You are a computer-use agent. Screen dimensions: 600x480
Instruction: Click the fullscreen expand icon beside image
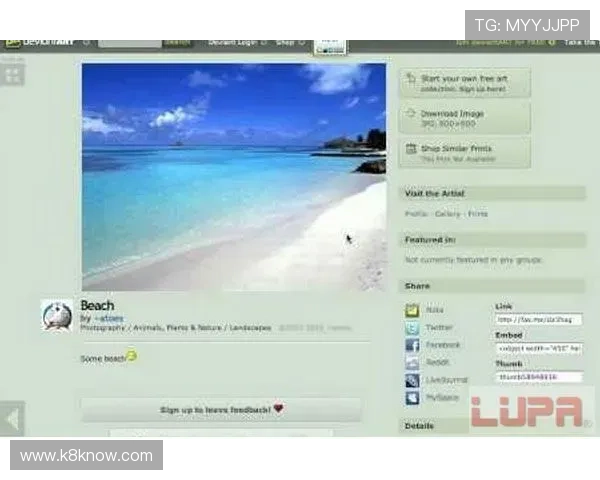[12, 75]
